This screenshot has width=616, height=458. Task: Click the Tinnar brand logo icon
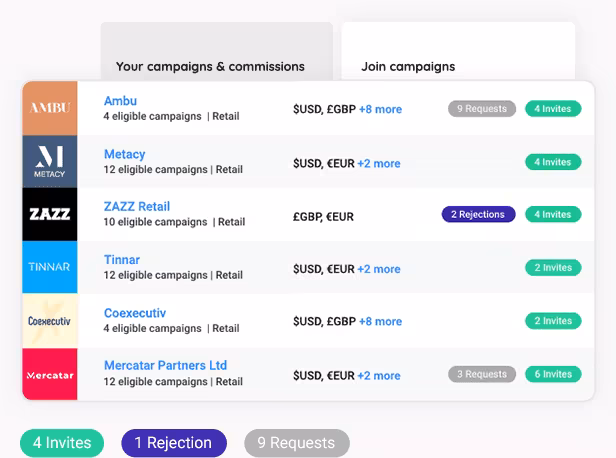[49, 267]
